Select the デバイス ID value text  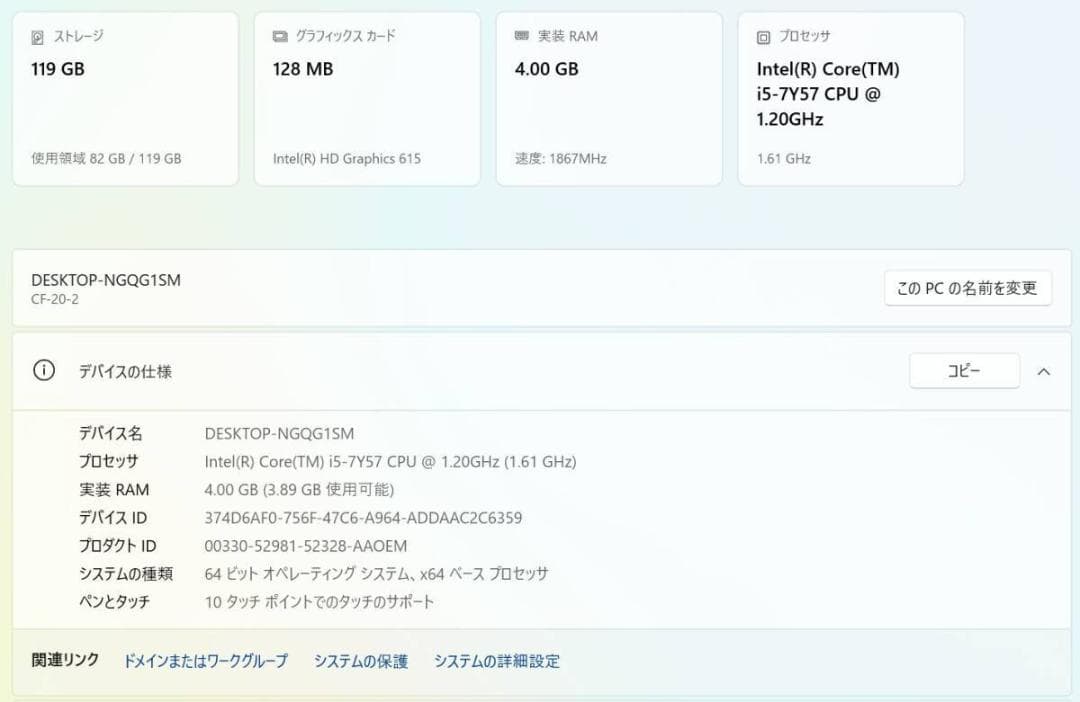[363, 518]
